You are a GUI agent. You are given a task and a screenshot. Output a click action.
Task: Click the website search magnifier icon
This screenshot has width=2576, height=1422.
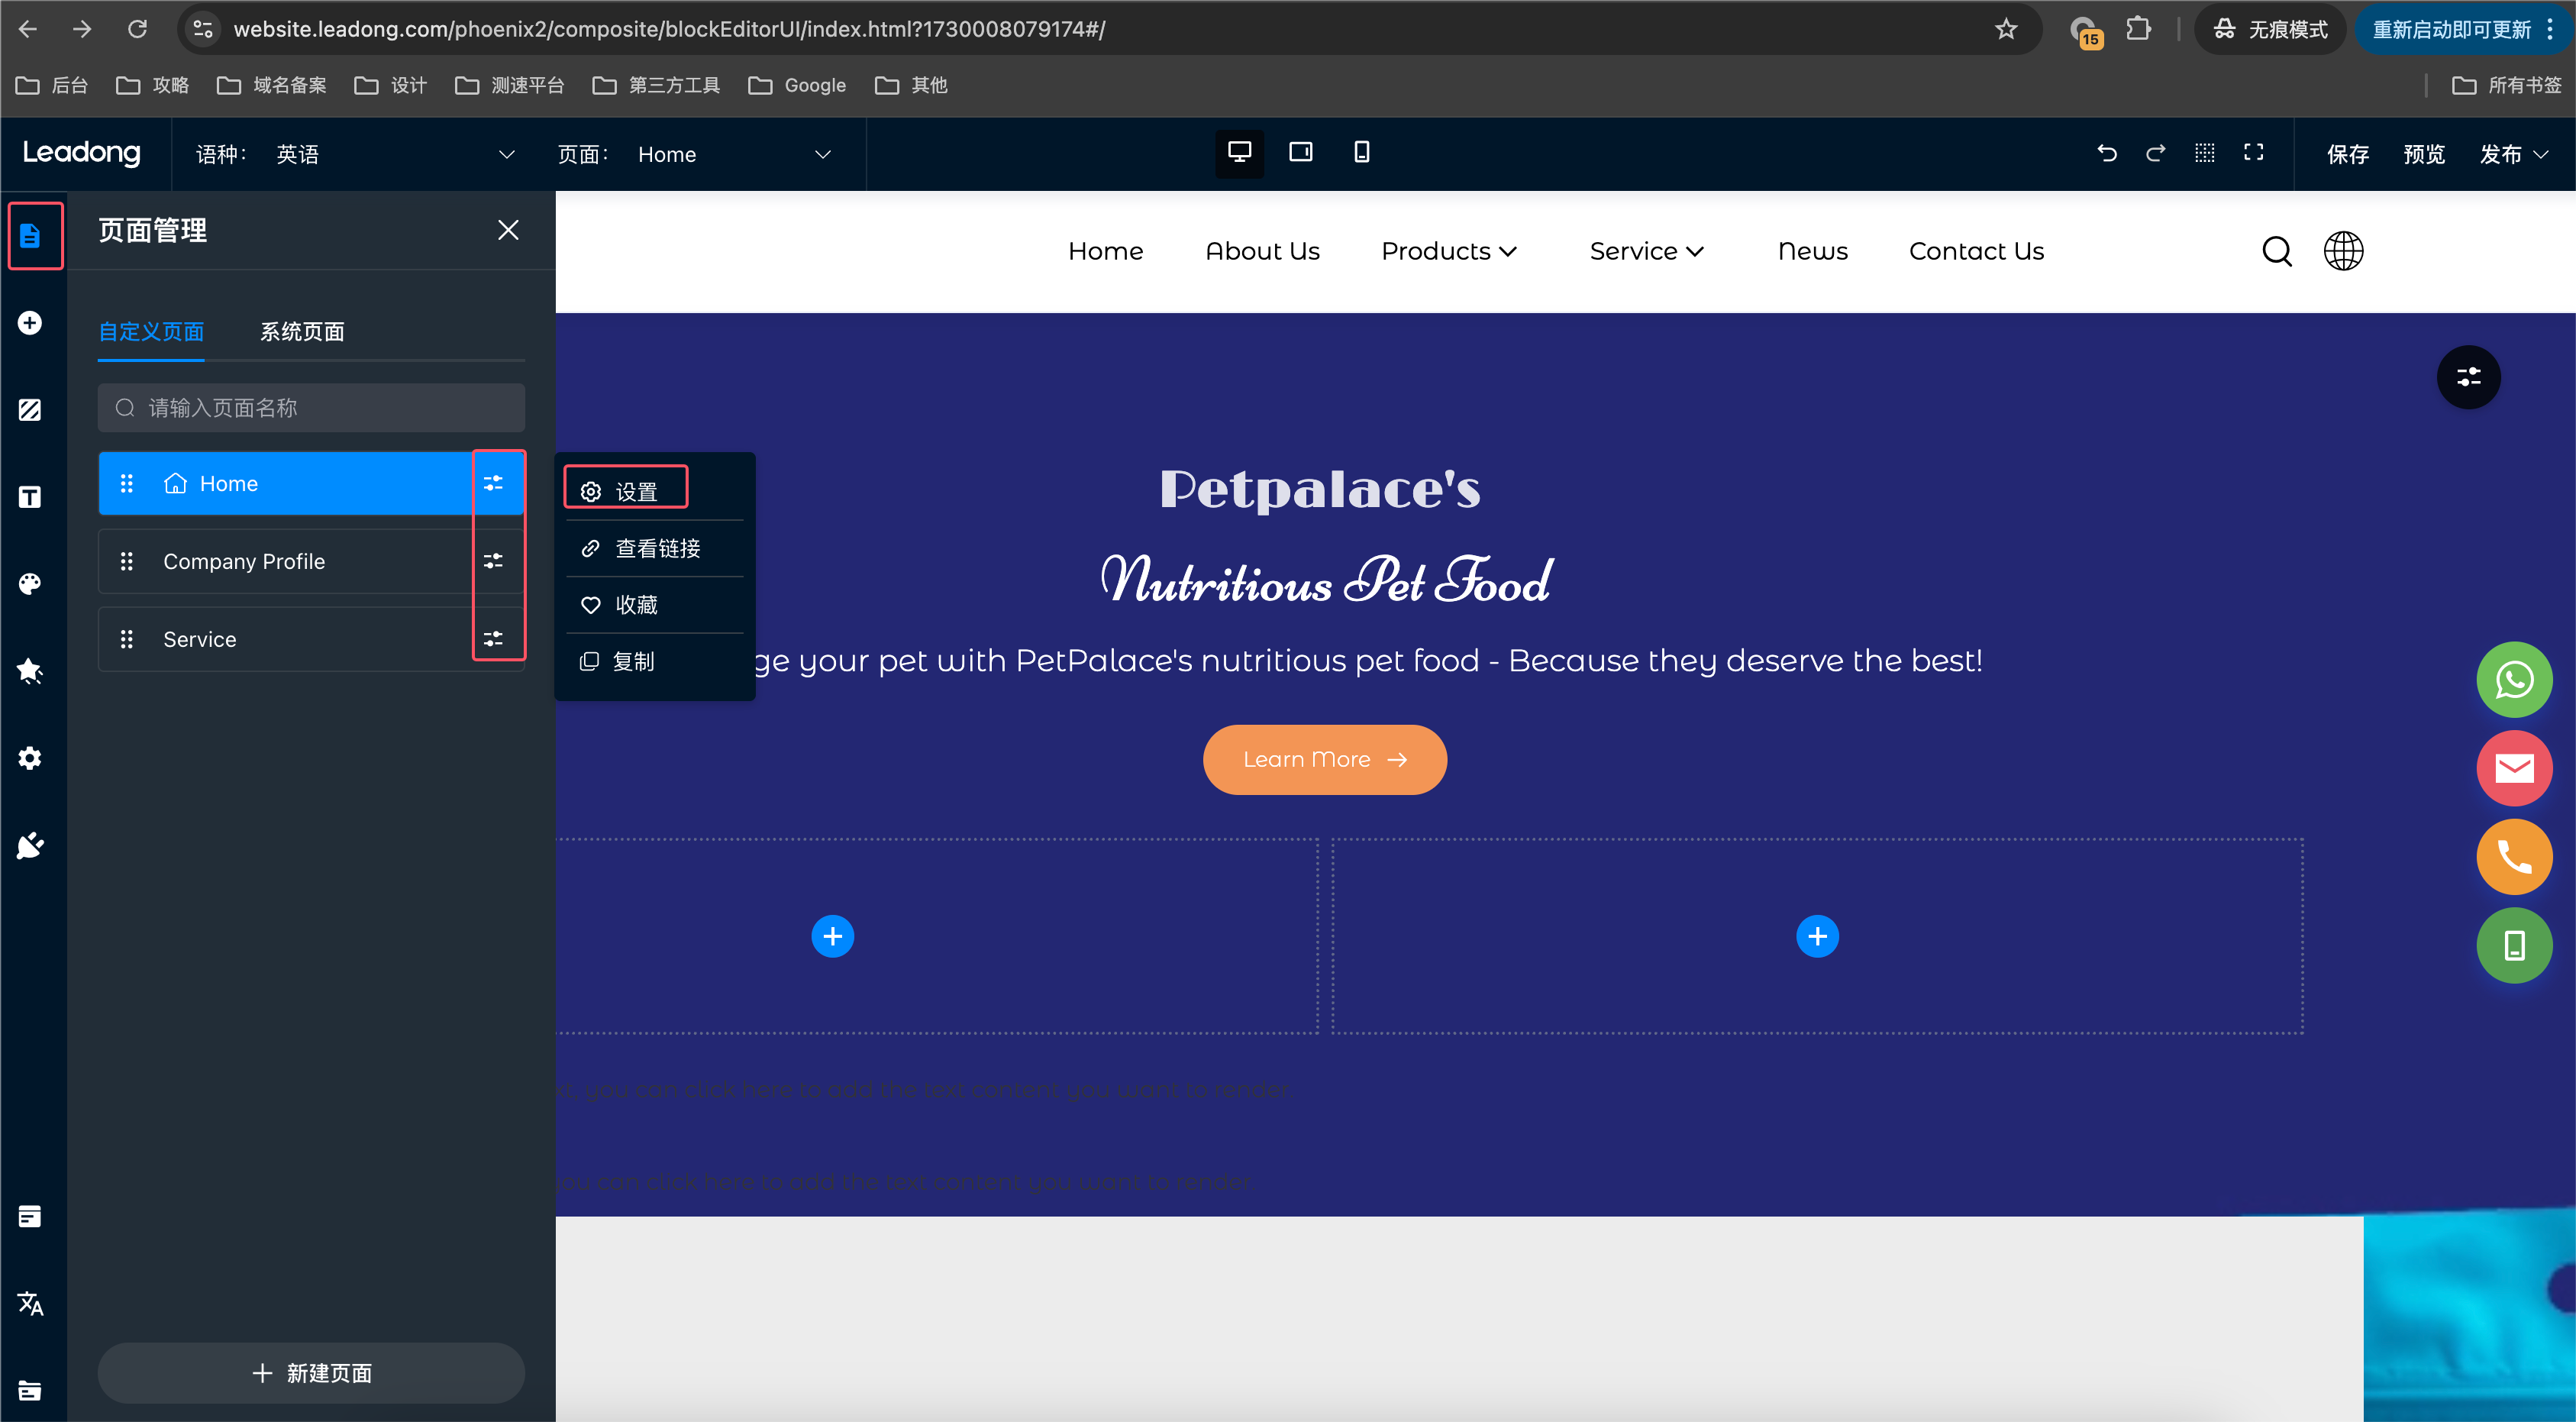[x=2276, y=251]
